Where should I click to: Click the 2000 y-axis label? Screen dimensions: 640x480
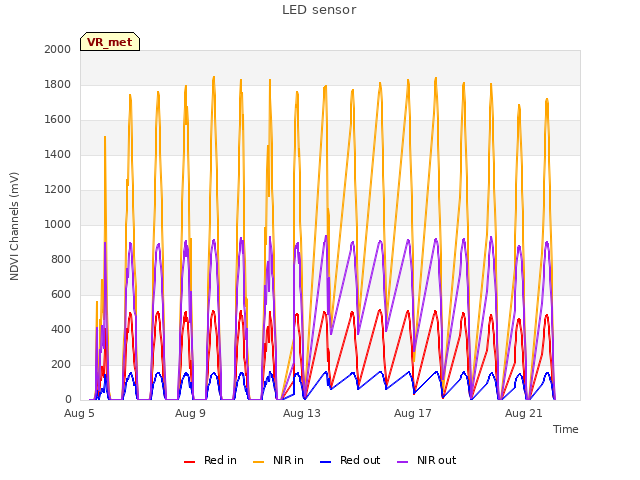click(58, 49)
